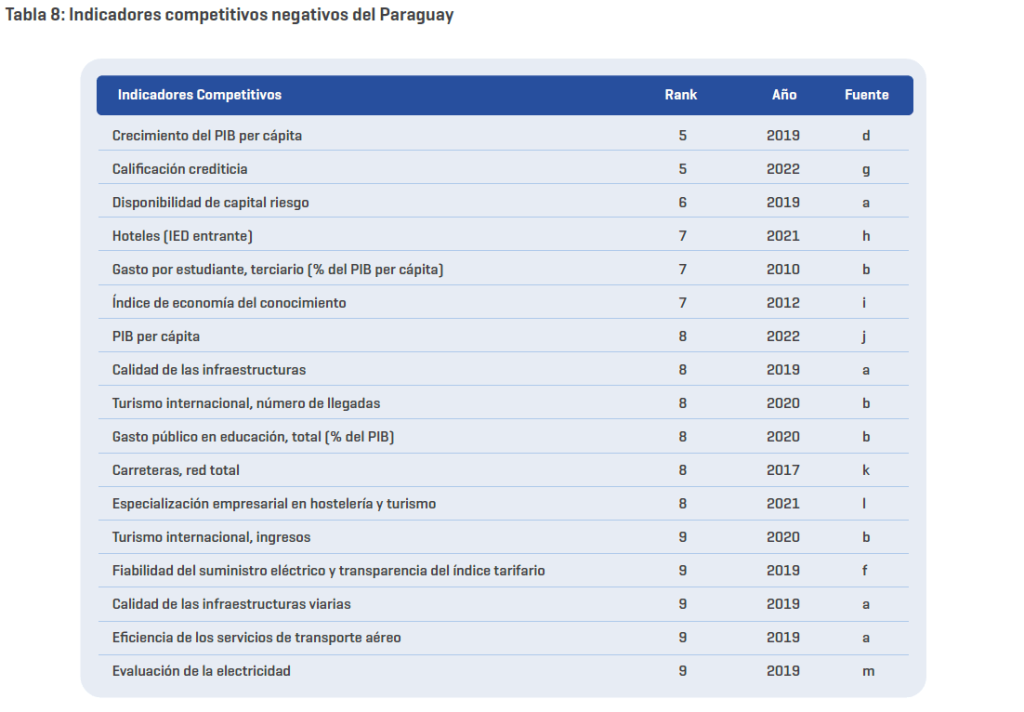Click the 'Rank' column header
1024x712 pixels.
point(681,95)
